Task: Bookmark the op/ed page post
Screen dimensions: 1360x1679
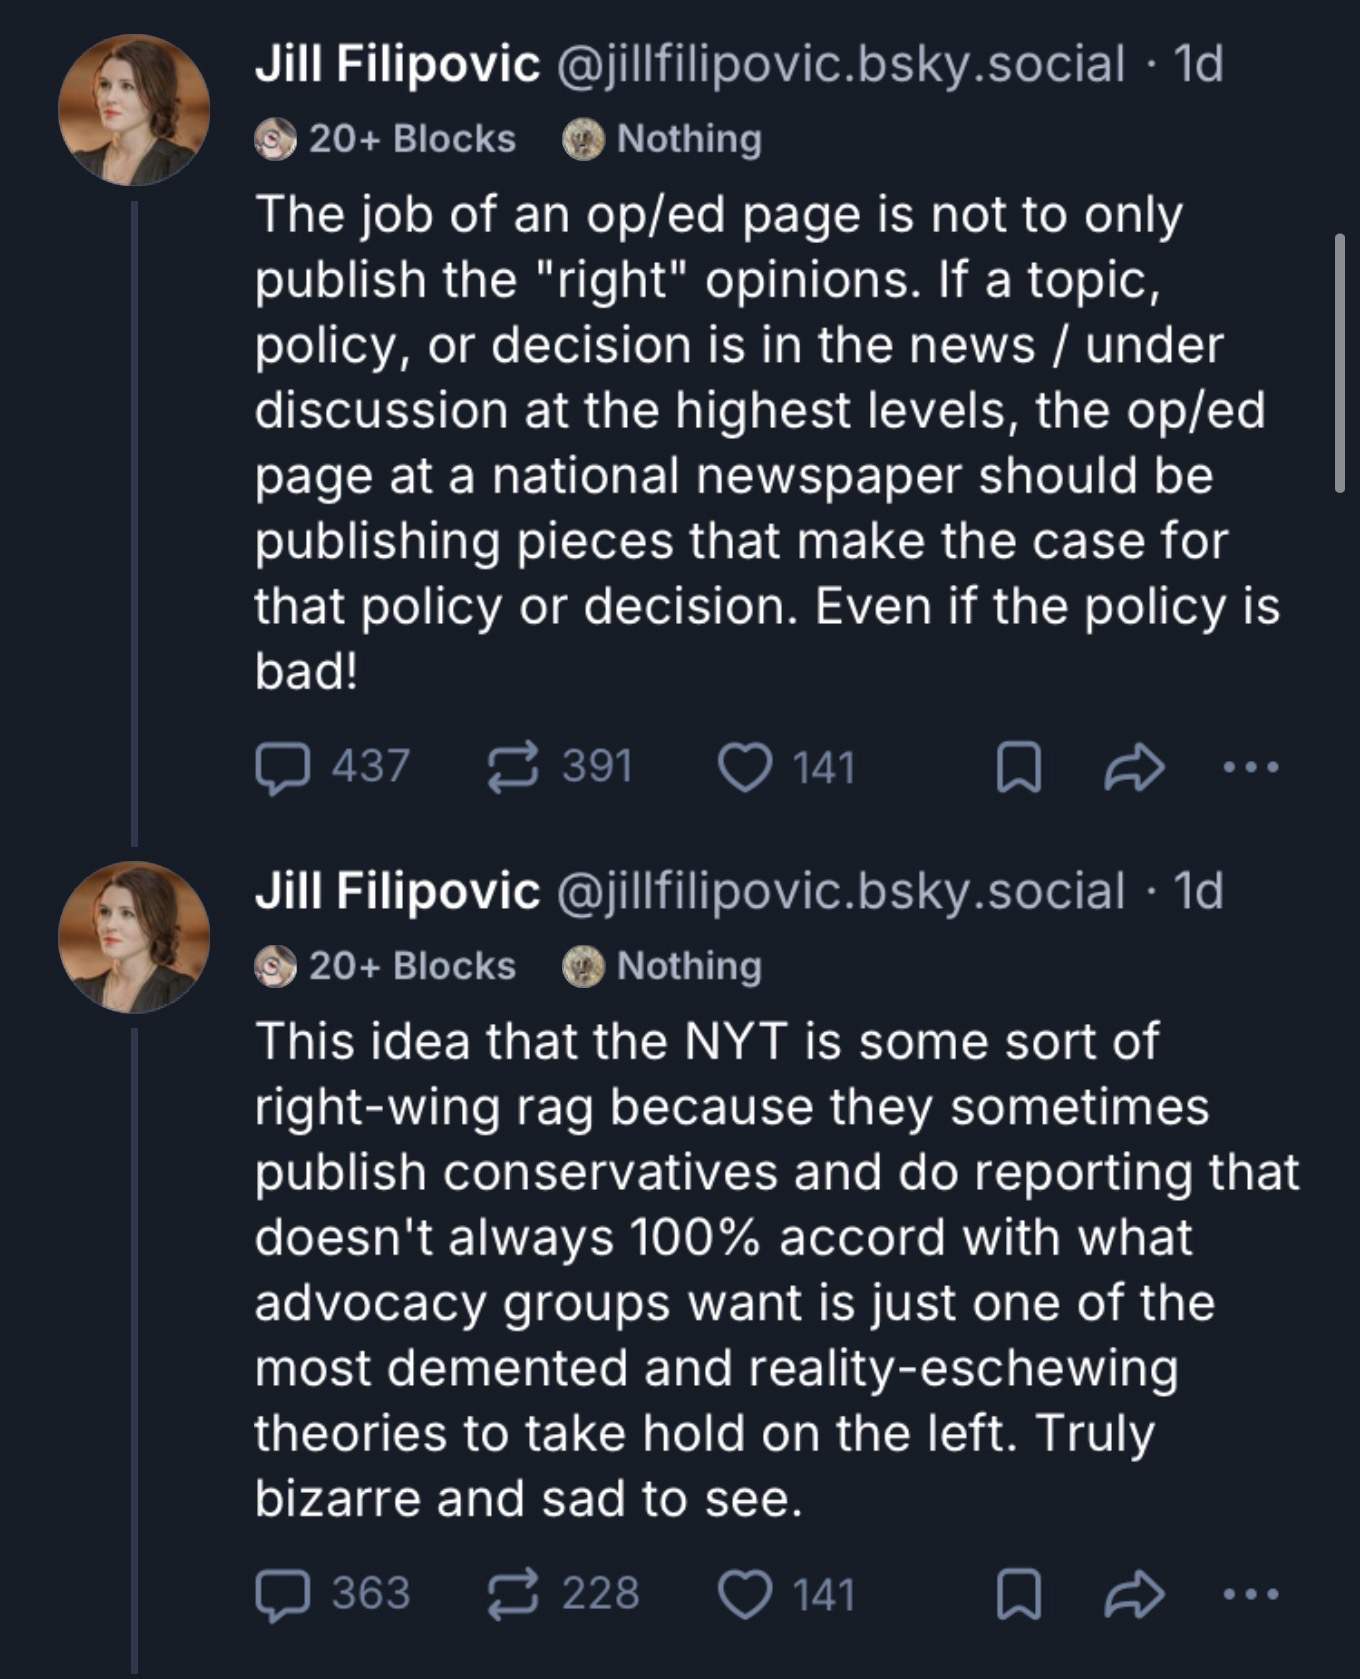Action: tap(1018, 769)
